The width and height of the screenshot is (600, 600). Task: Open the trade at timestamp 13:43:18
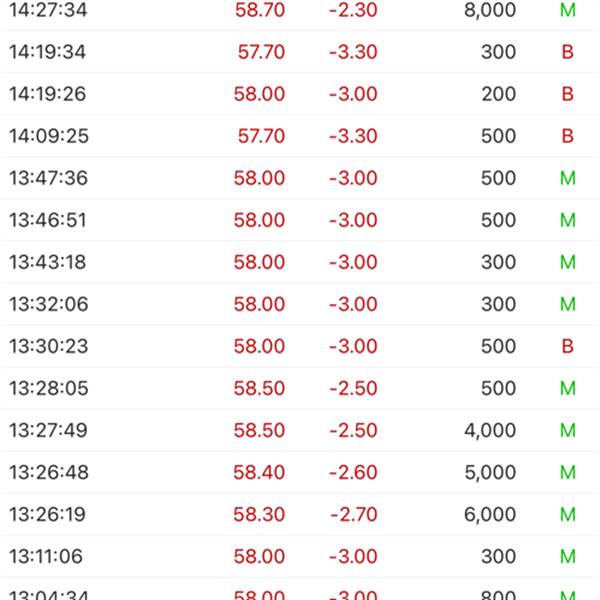tap(48, 262)
